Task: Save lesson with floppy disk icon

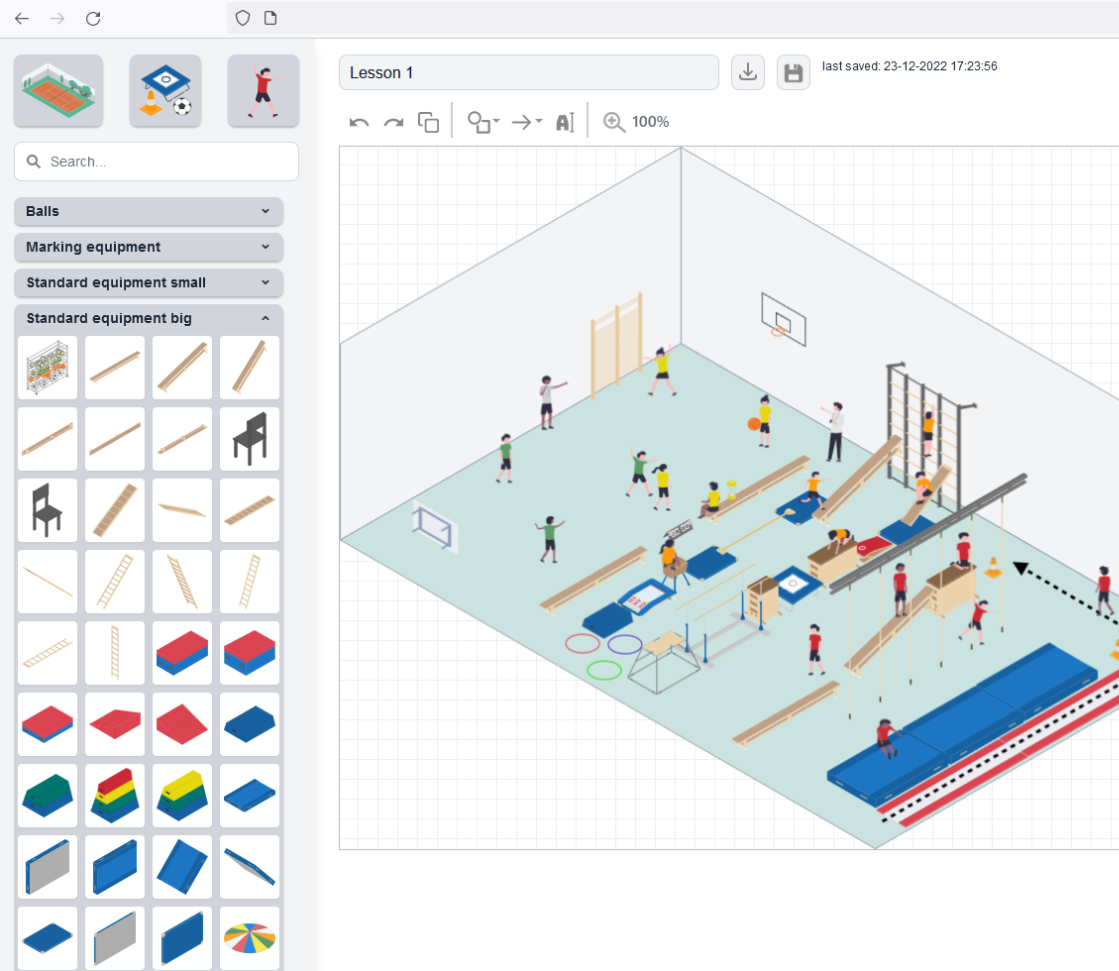Action: tap(793, 73)
